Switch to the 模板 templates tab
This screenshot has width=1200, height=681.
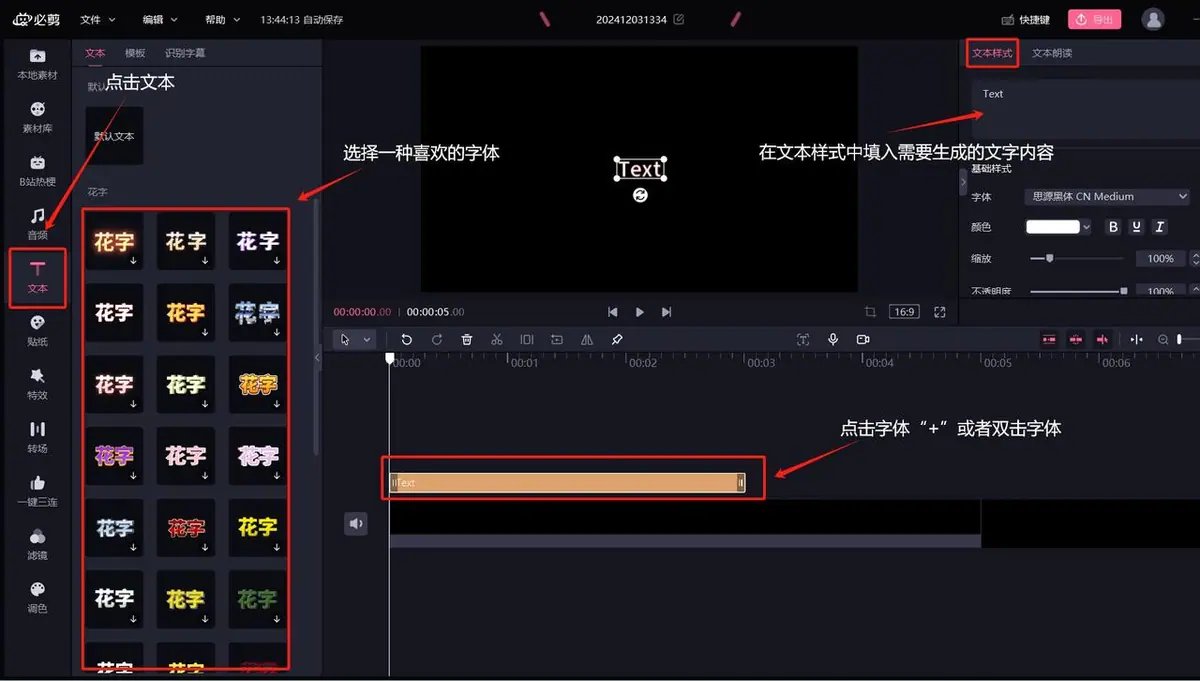135,53
